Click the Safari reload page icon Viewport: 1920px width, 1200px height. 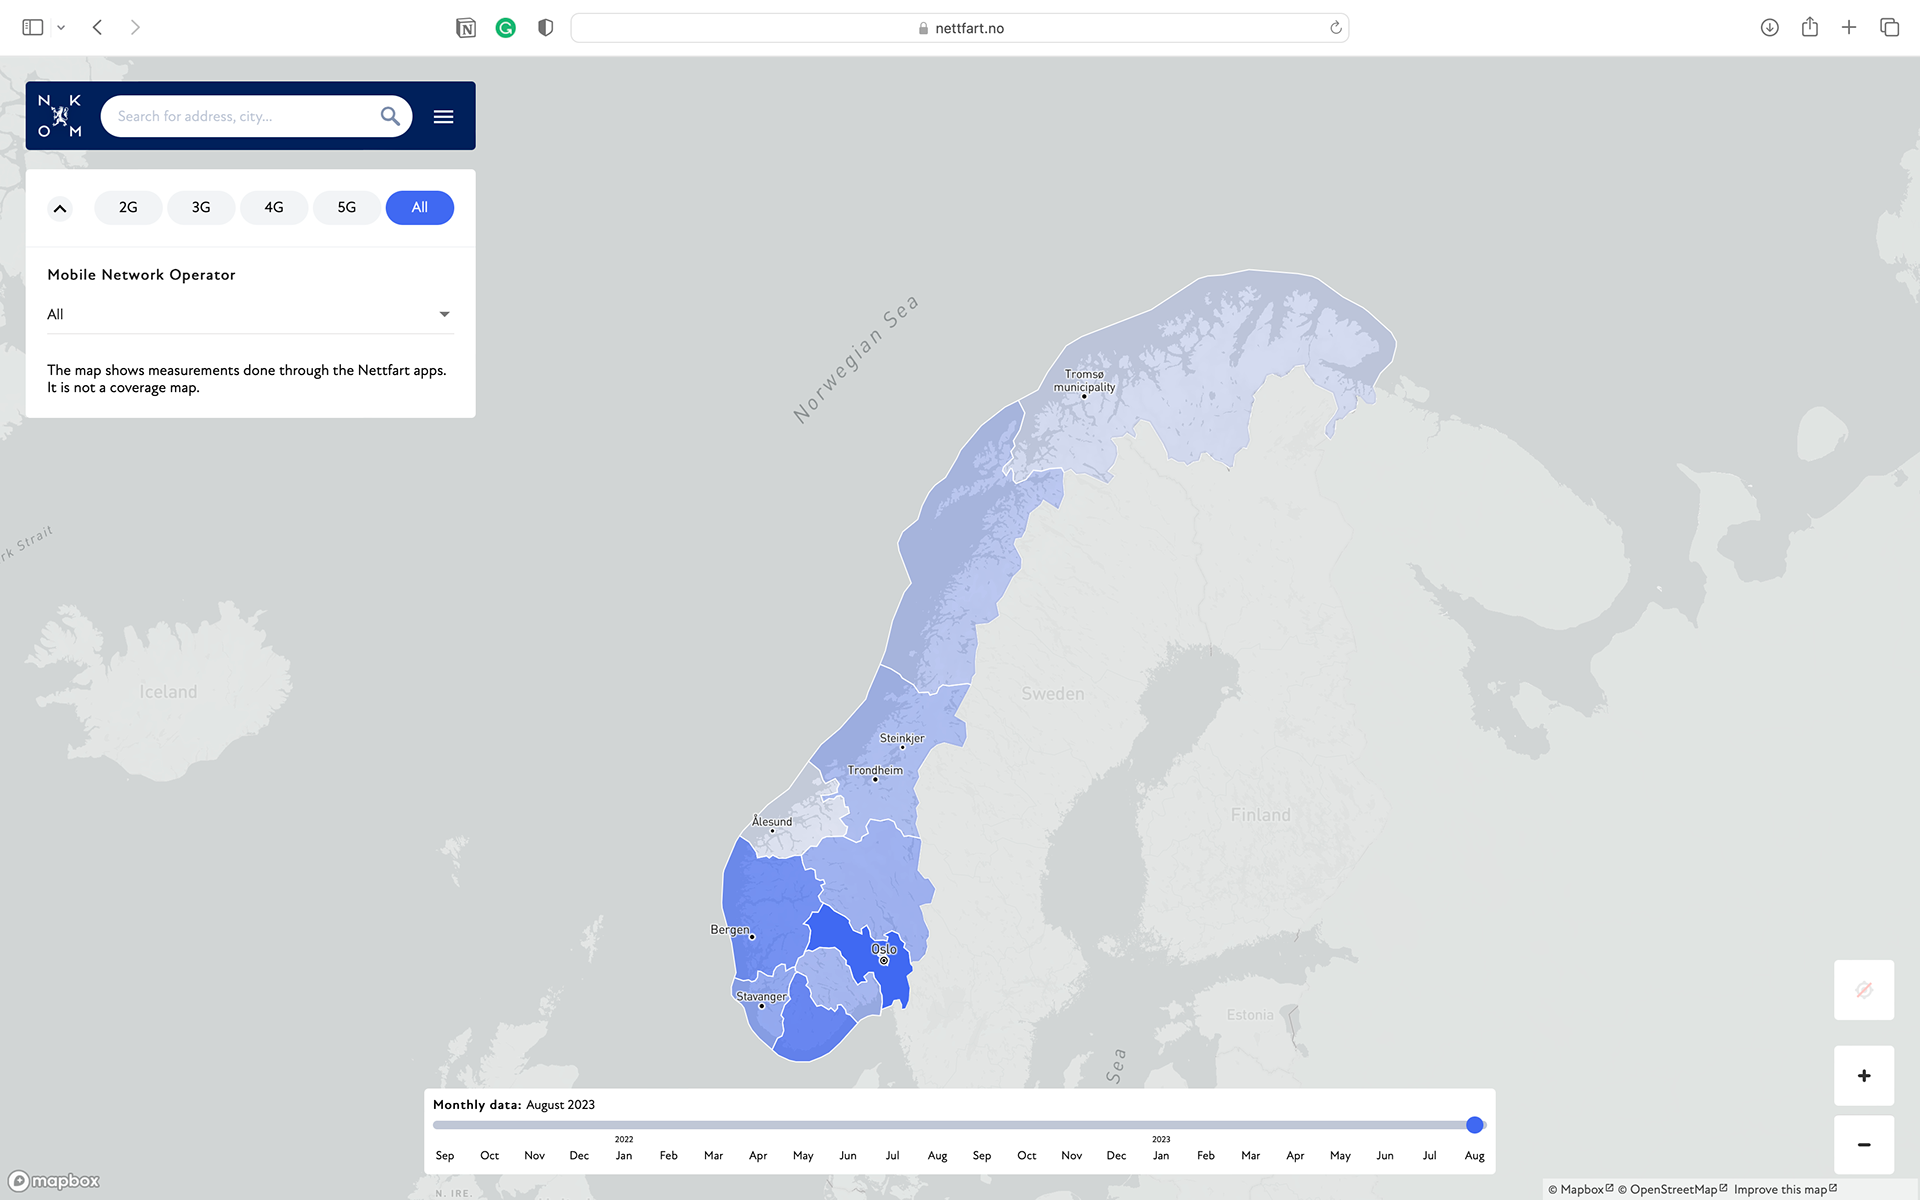(x=1335, y=28)
